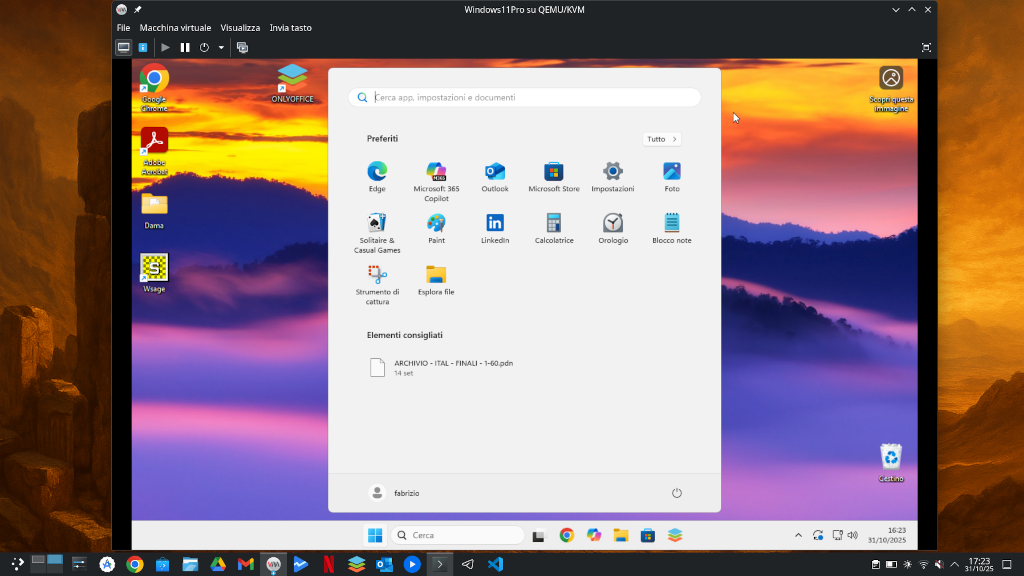Screen dimensions: 1024x576
Task: Expand the VM shutdown options dropdown arrow
Action: coord(221,47)
